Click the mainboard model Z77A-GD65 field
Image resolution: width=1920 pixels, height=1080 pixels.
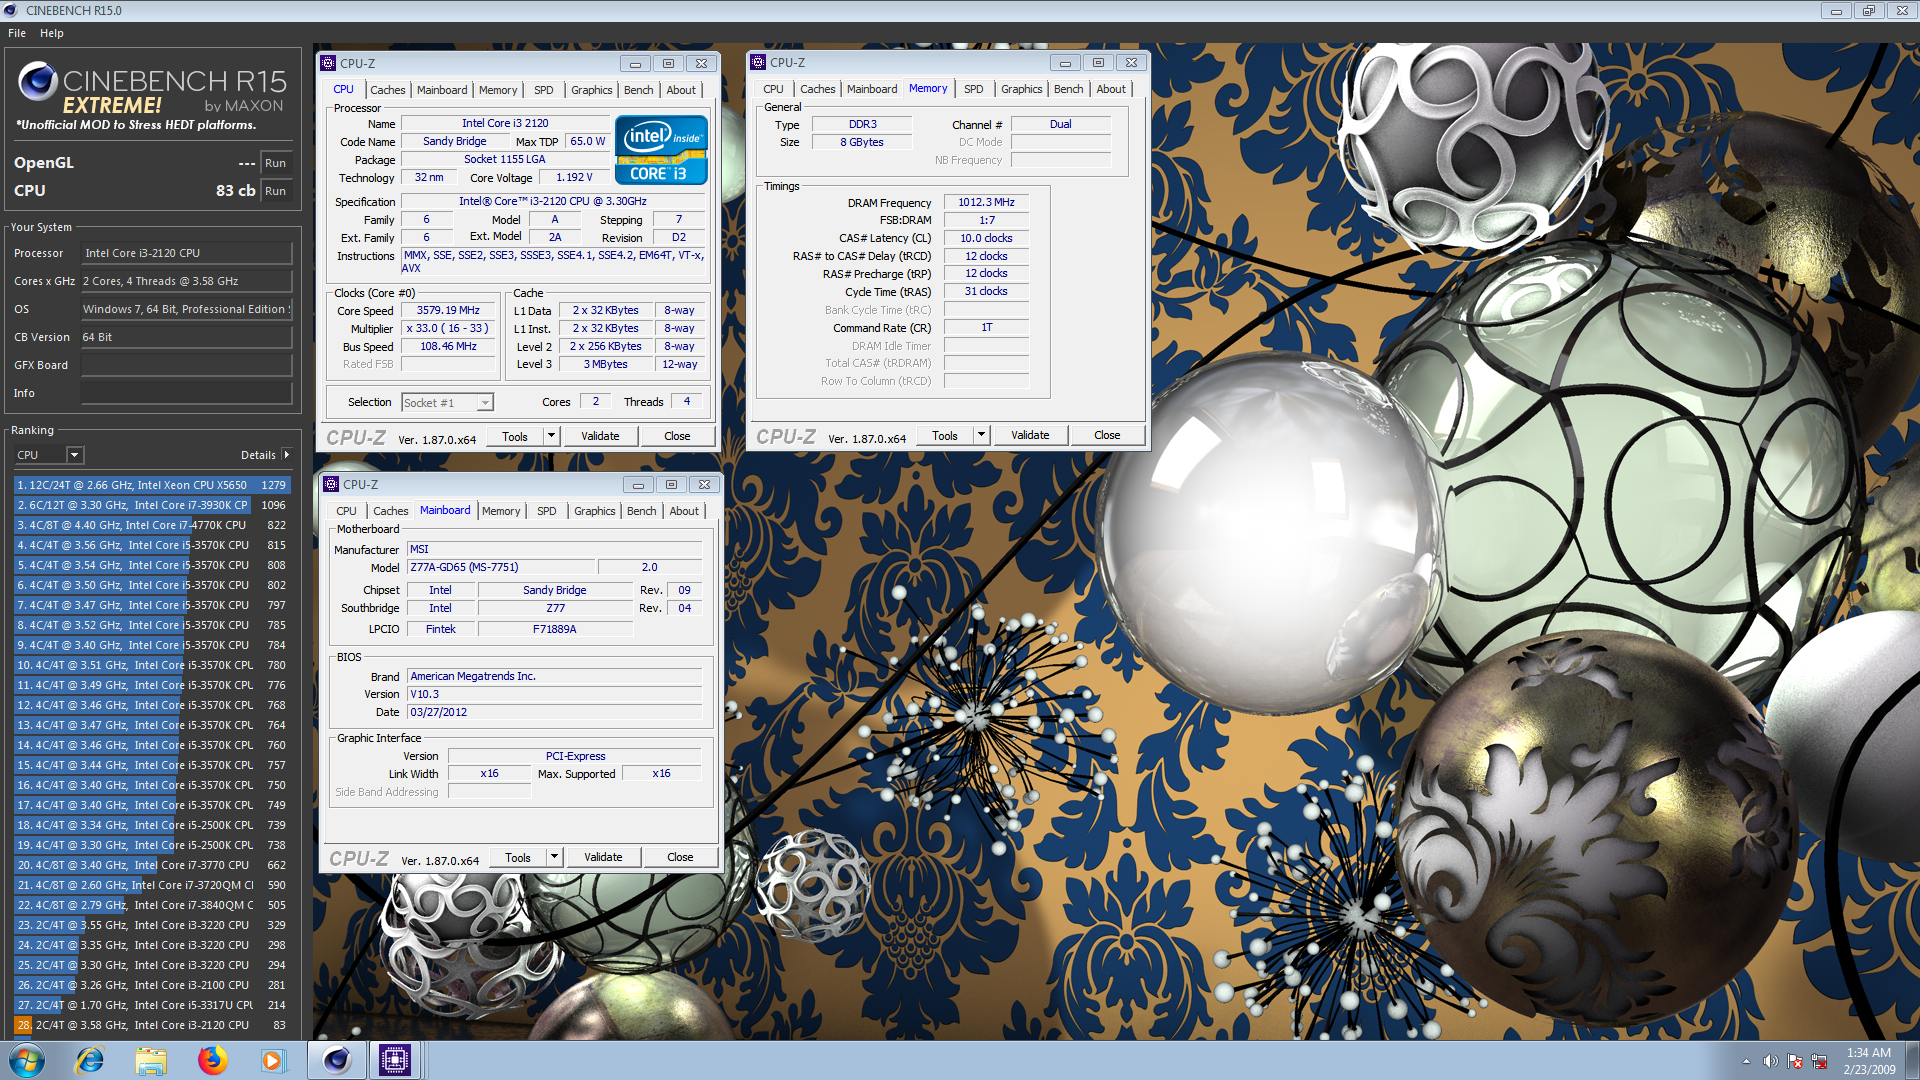point(500,567)
